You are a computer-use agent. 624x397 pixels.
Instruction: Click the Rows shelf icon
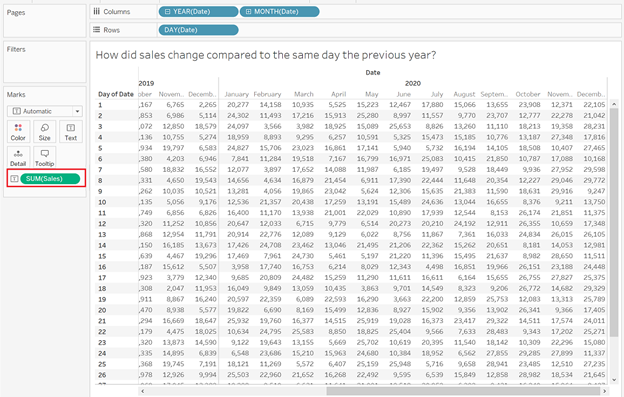pyautogui.click(x=97, y=30)
